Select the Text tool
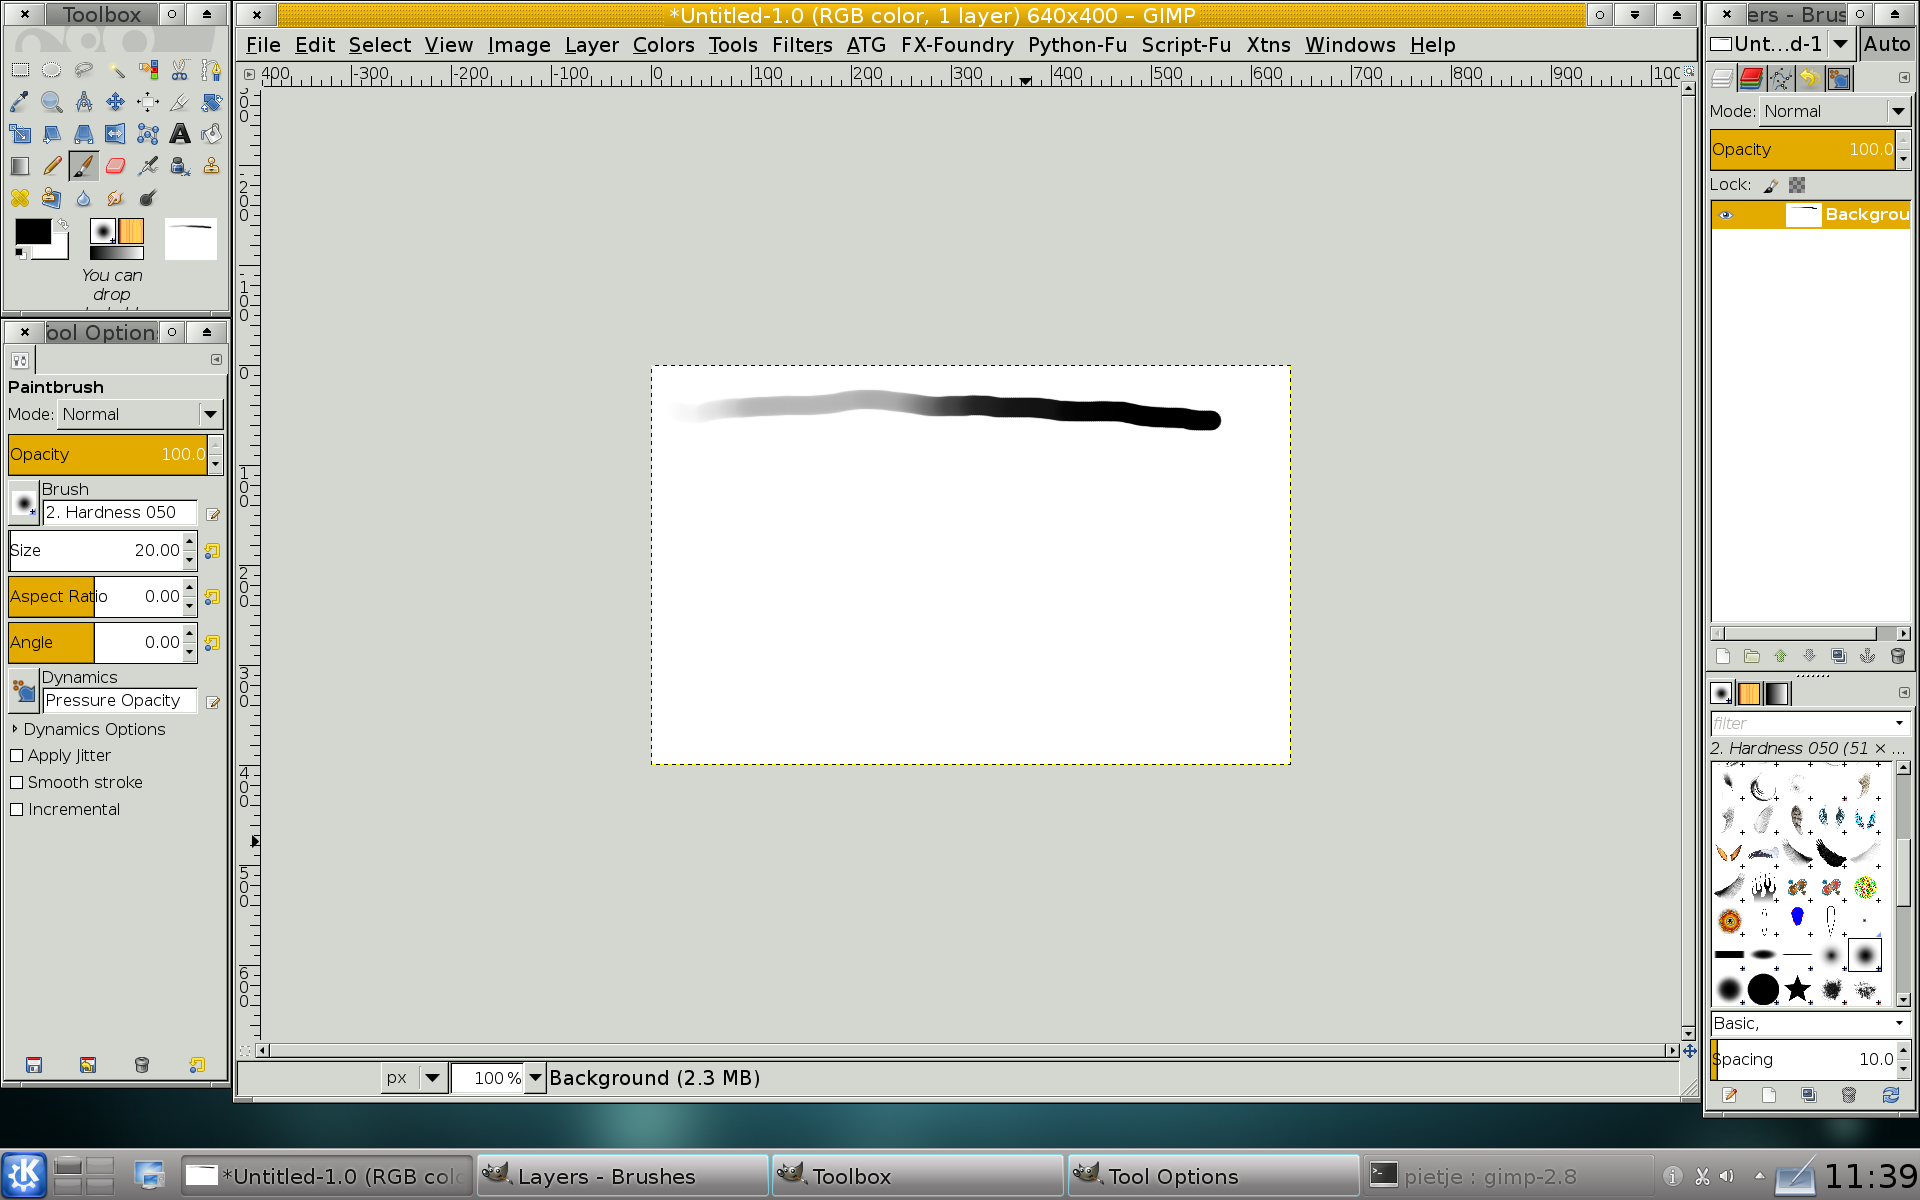1920x1200 pixels. point(180,134)
